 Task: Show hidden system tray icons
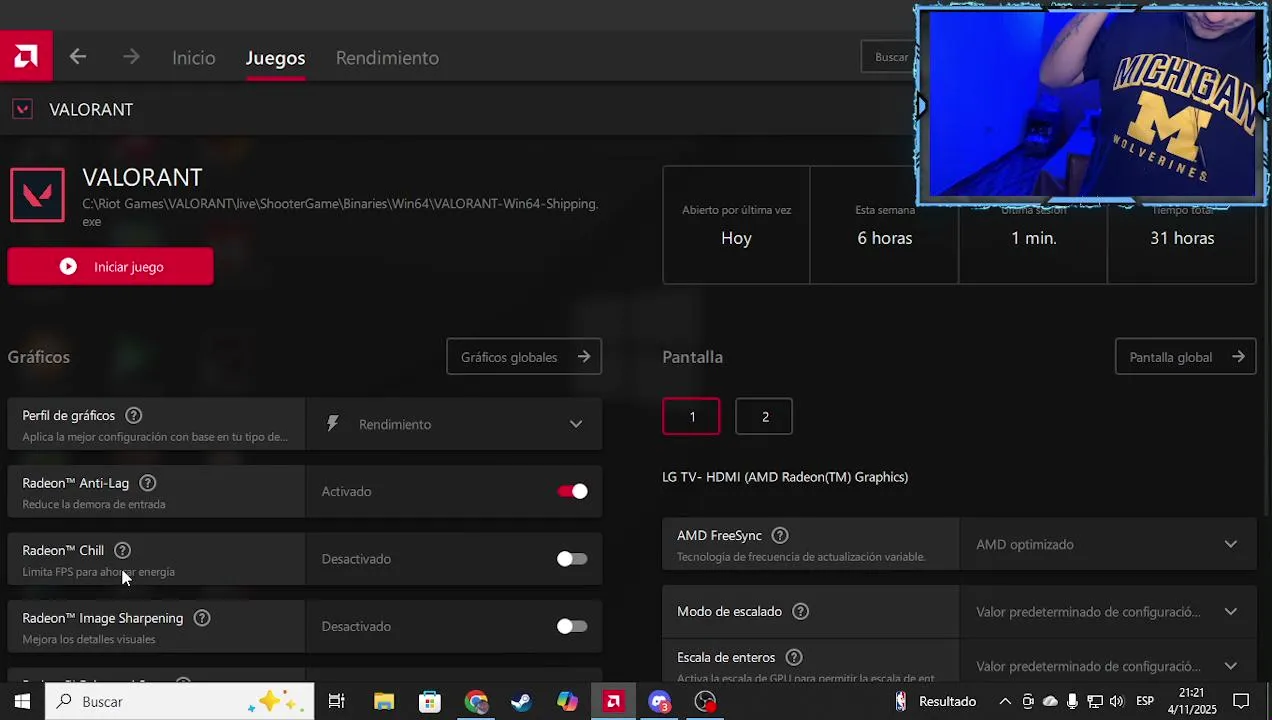click(1005, 701)
